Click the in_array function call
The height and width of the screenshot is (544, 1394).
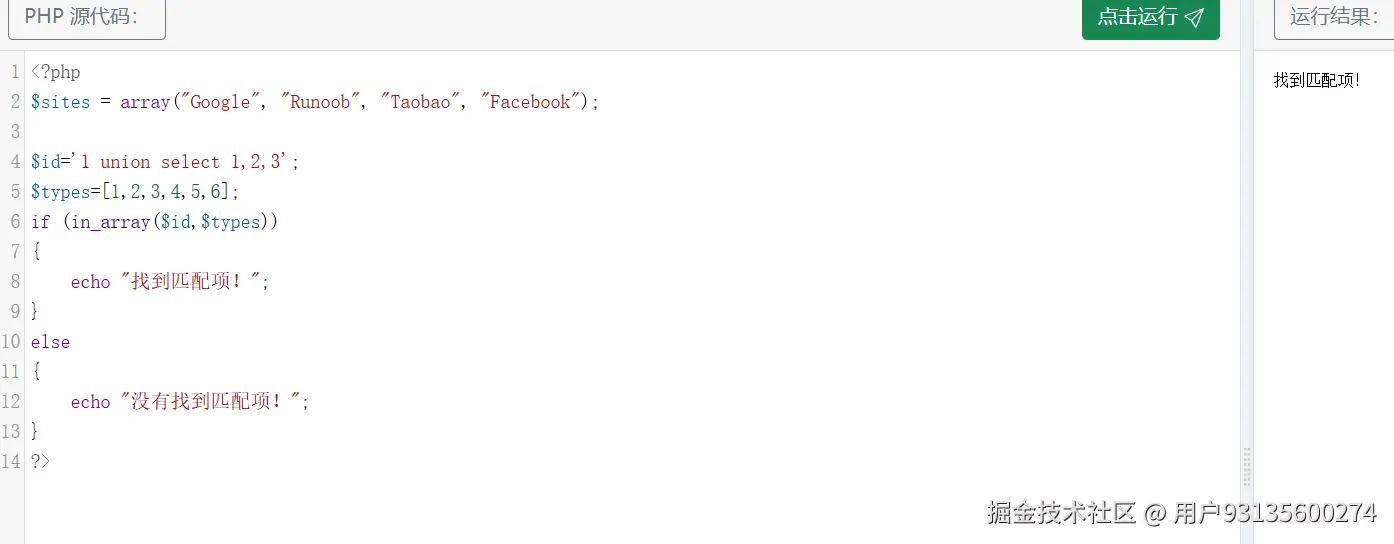(x=110, y=222)
